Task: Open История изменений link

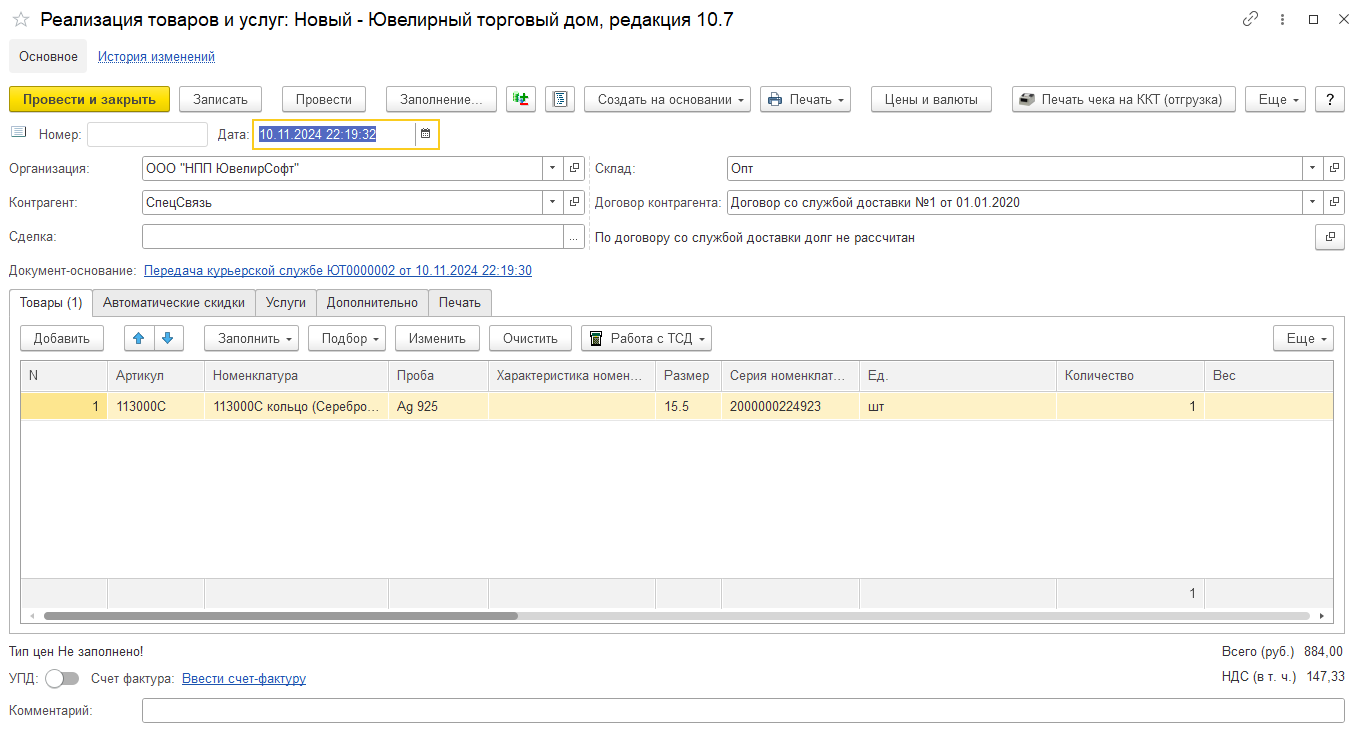Action: tap(156, 56)
